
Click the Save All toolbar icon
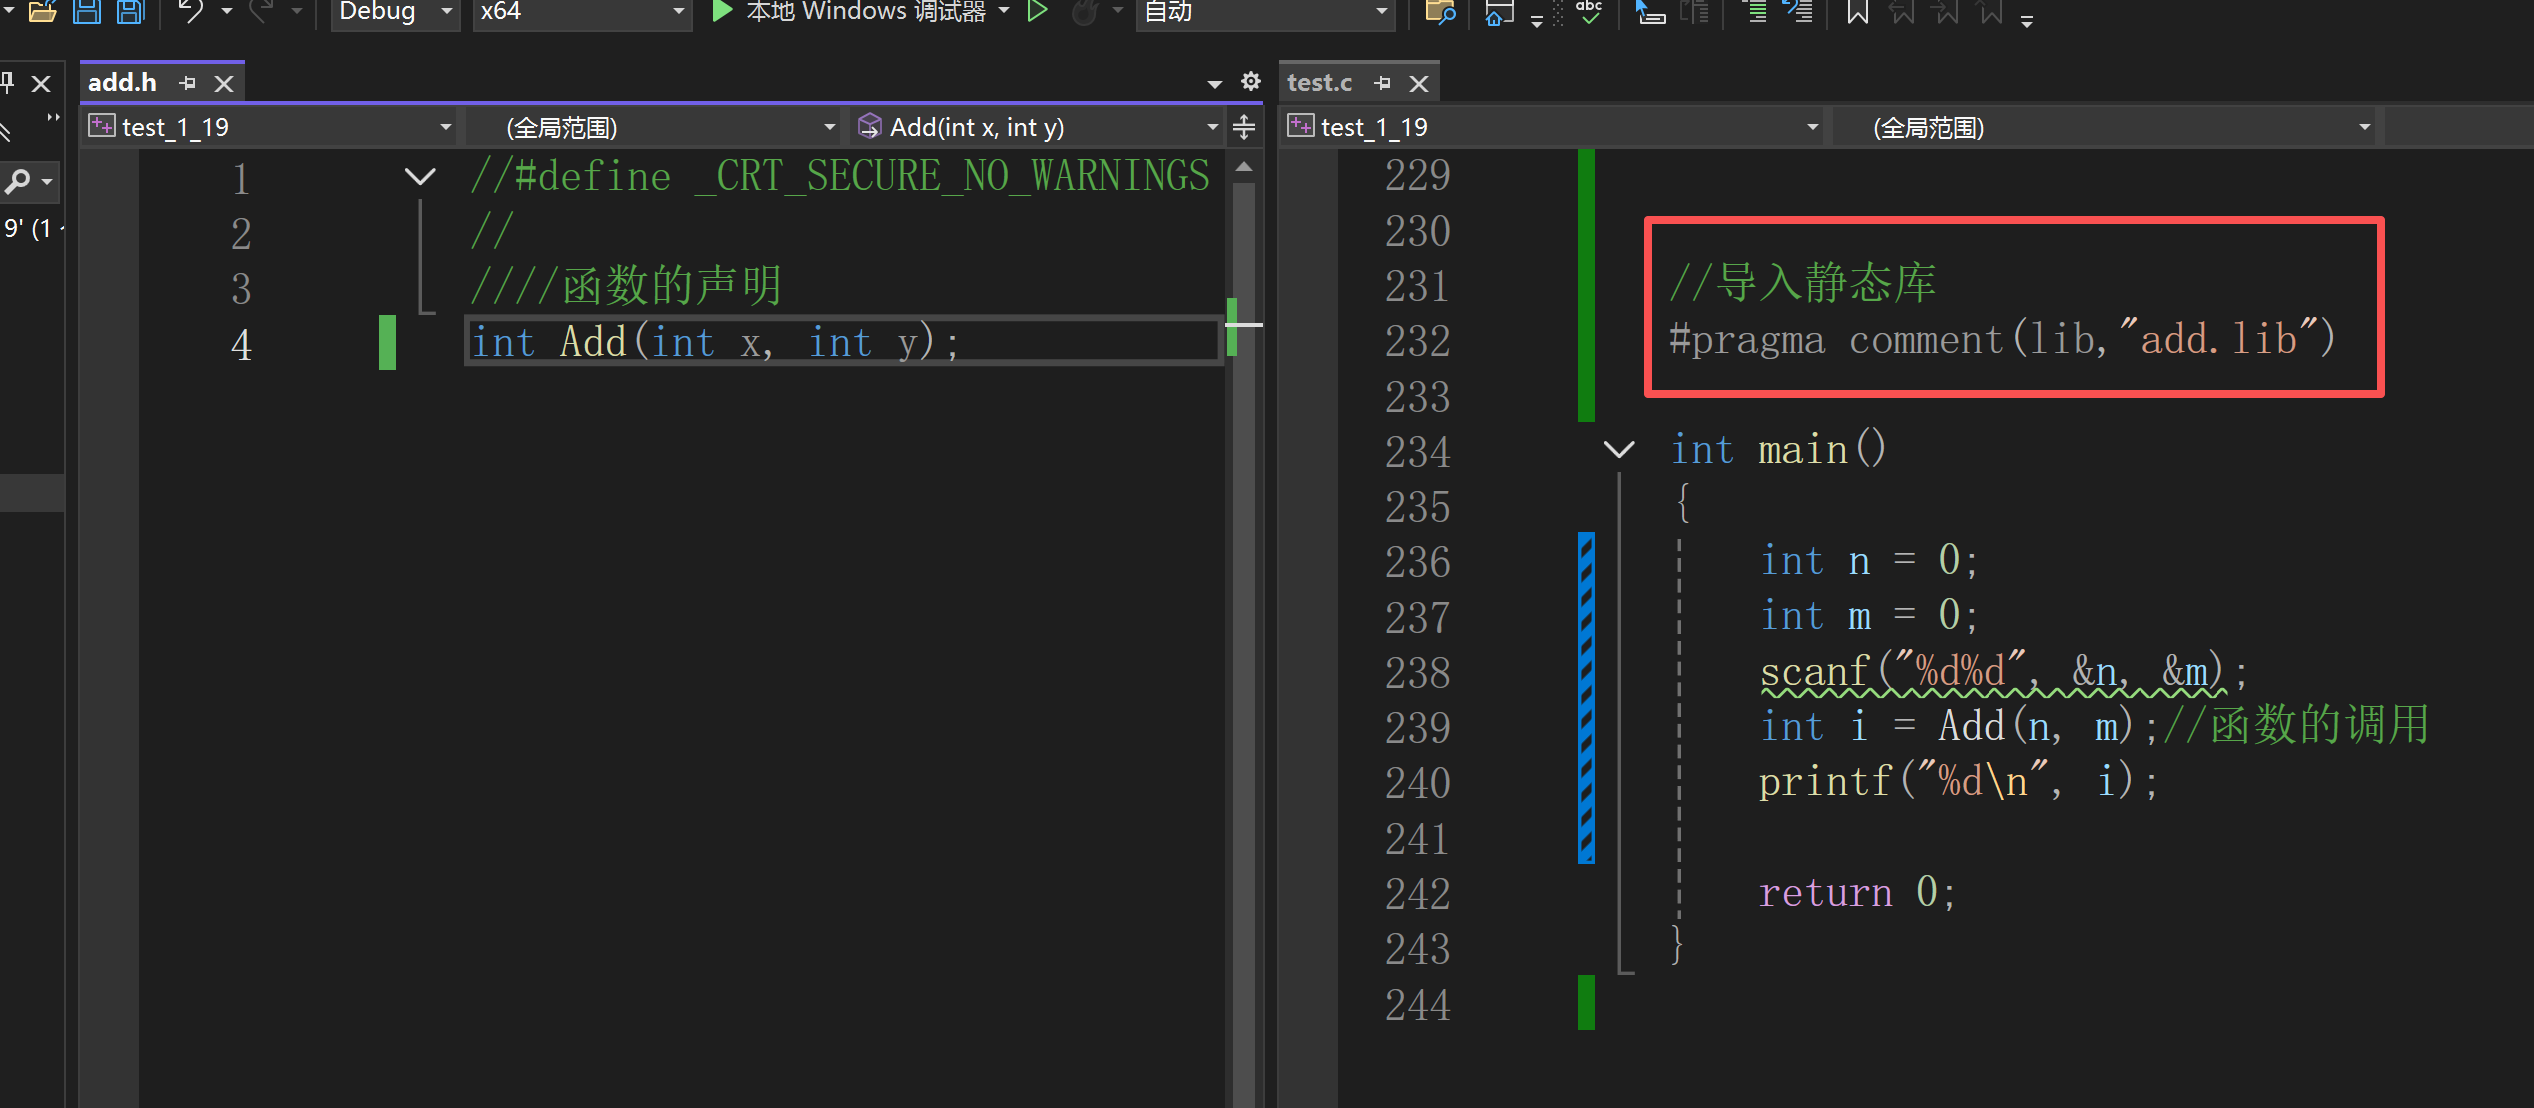tap(131, 12)
